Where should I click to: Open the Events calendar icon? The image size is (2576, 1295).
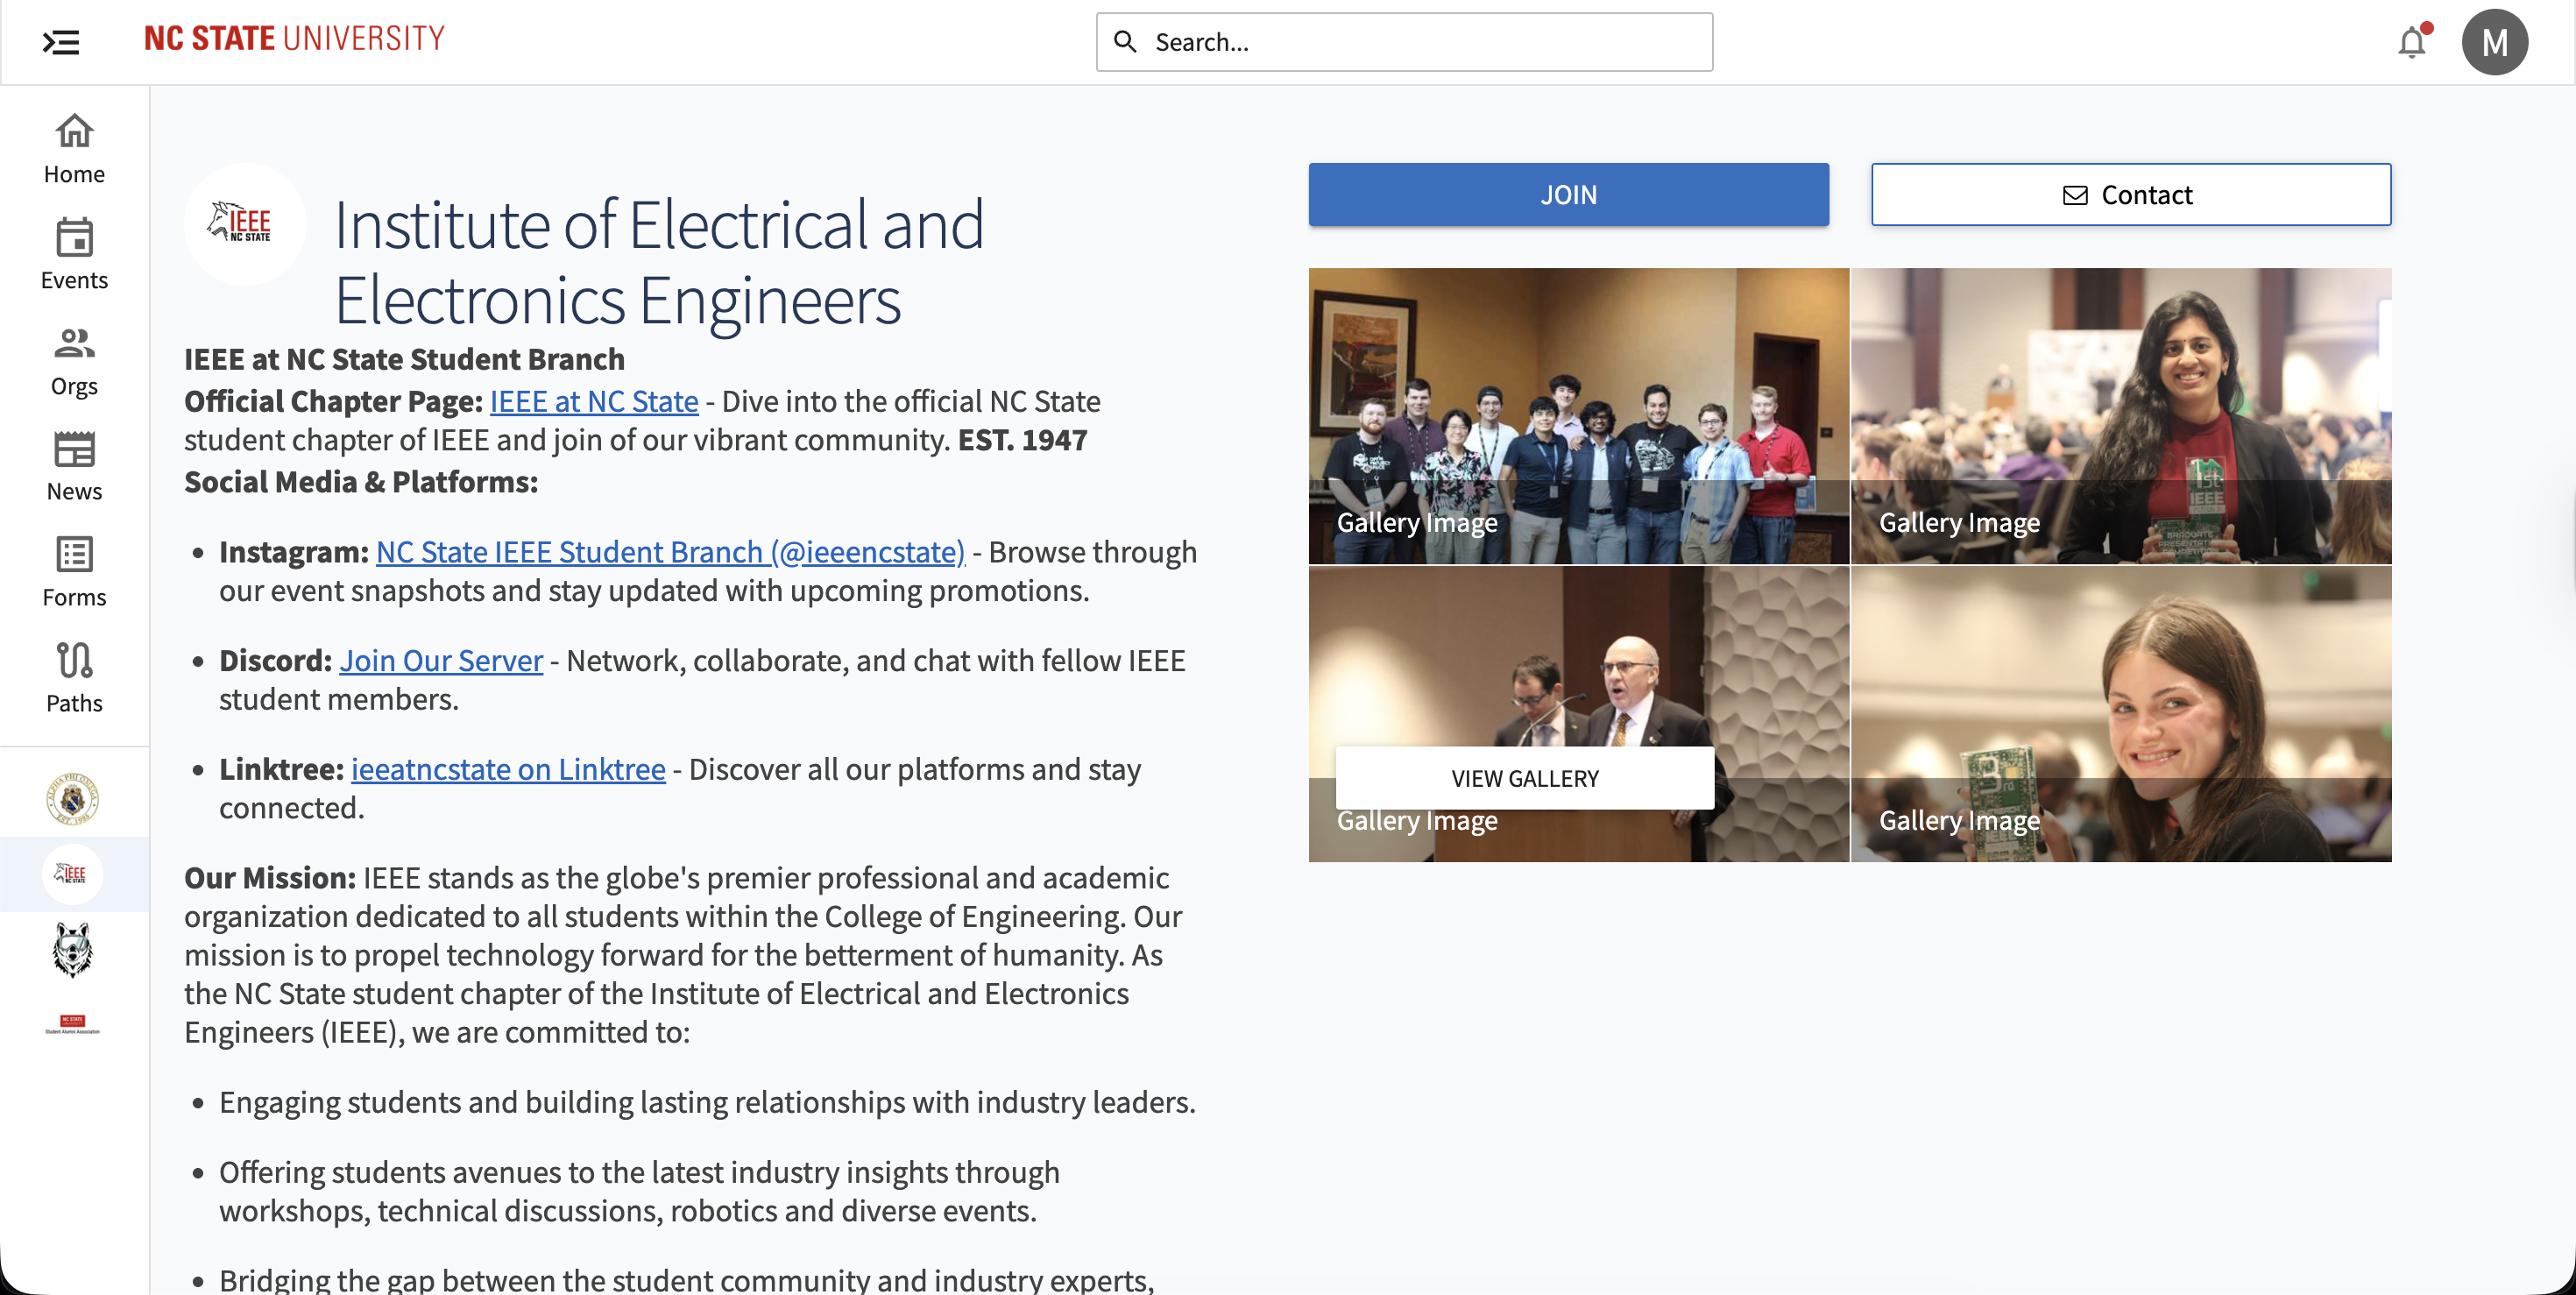point(74,253)
